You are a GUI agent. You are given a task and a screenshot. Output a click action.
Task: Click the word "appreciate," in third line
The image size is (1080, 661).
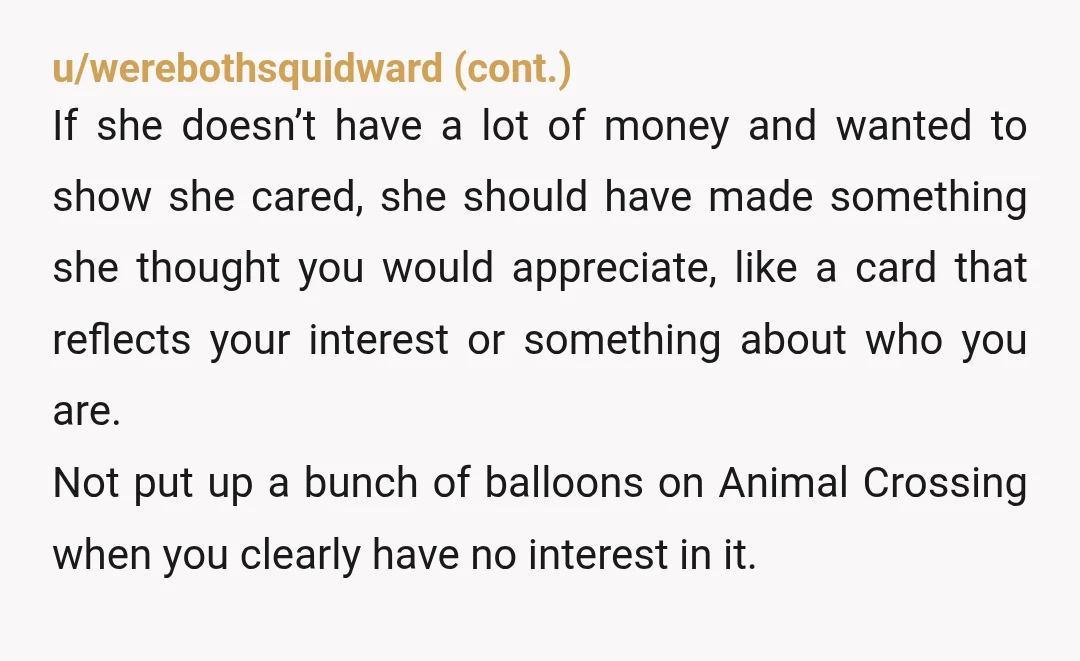click(614, 269)
